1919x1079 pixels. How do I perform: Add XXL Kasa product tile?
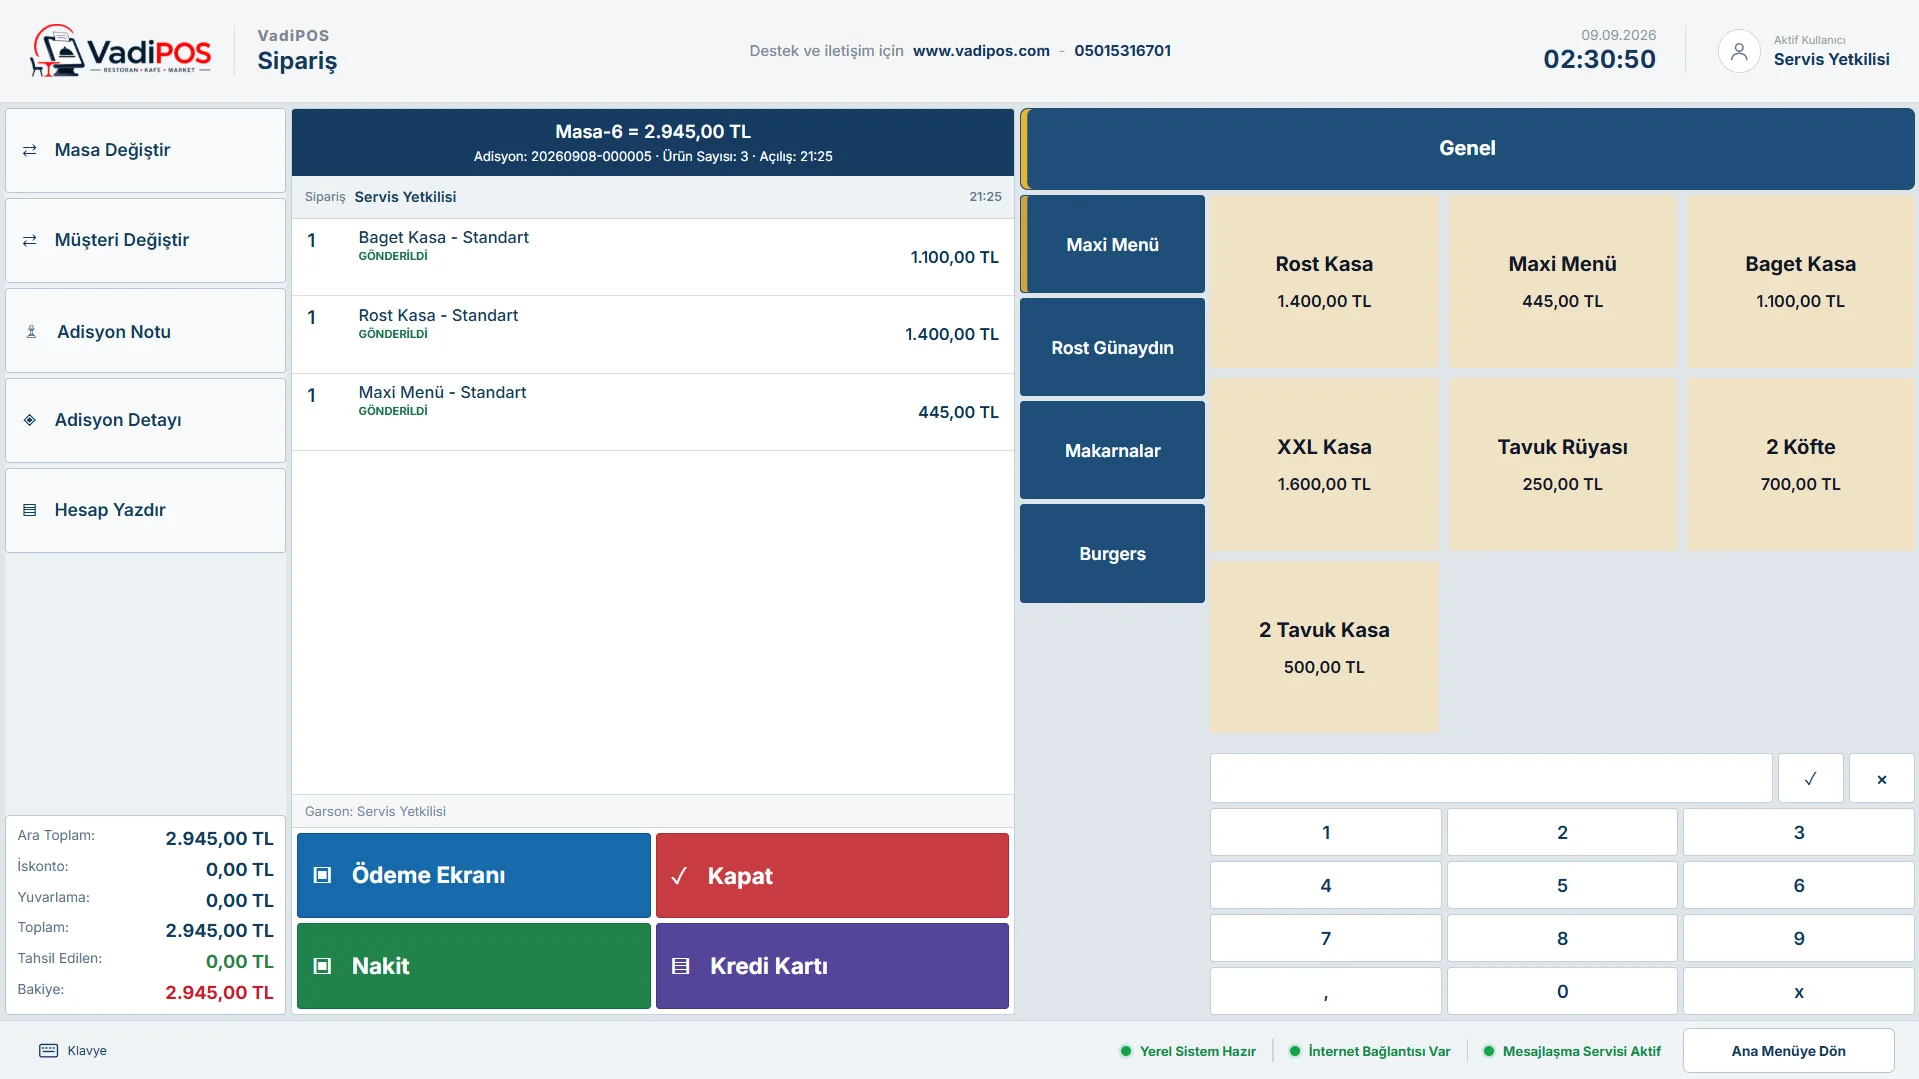point(1324,464)
